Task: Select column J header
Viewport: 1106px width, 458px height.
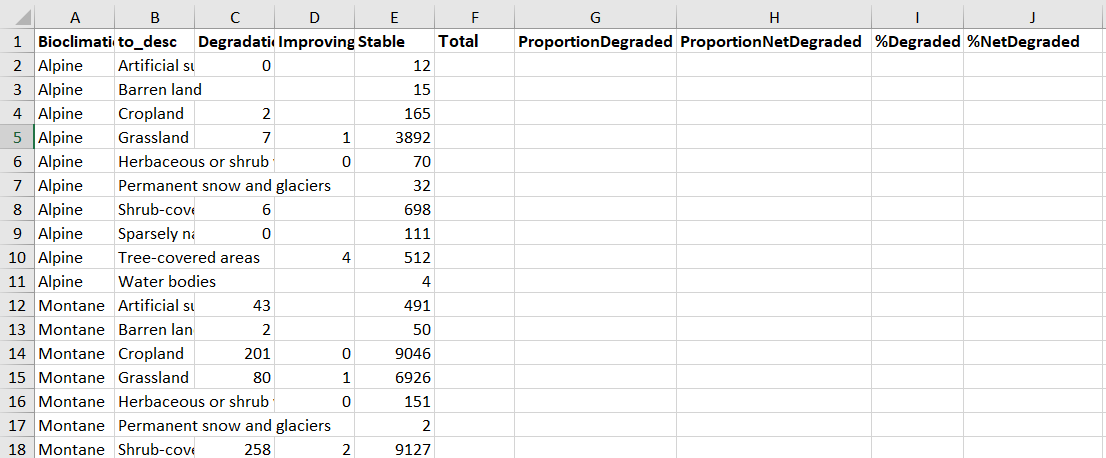Action: tap(1034, 15)
